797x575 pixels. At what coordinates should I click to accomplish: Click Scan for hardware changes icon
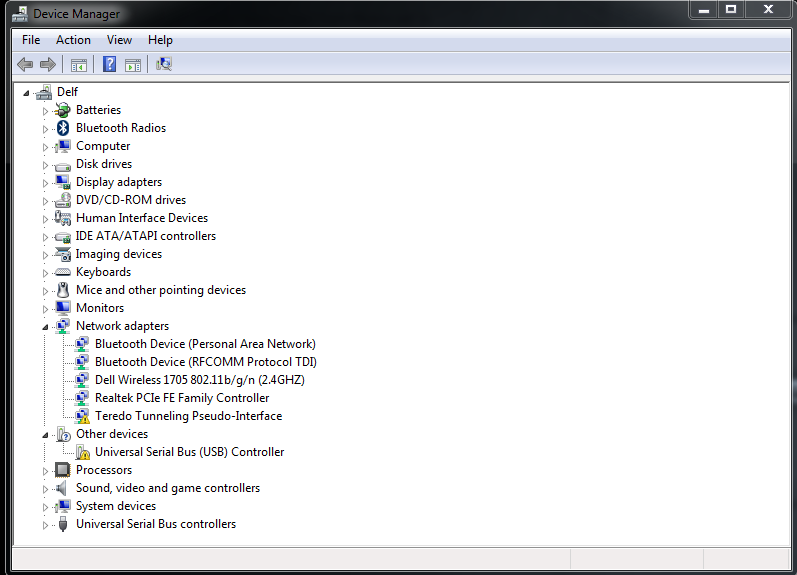pos(164,64)
